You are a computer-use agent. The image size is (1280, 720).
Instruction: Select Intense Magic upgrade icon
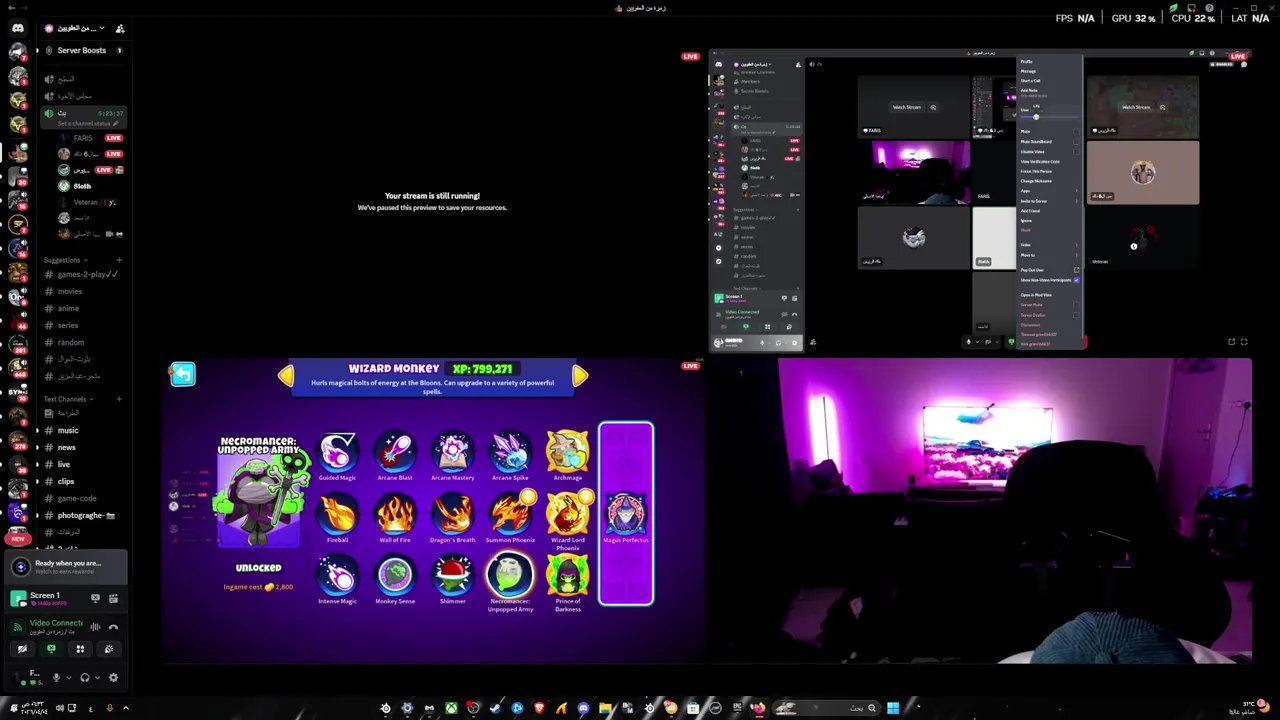(337, 576)
